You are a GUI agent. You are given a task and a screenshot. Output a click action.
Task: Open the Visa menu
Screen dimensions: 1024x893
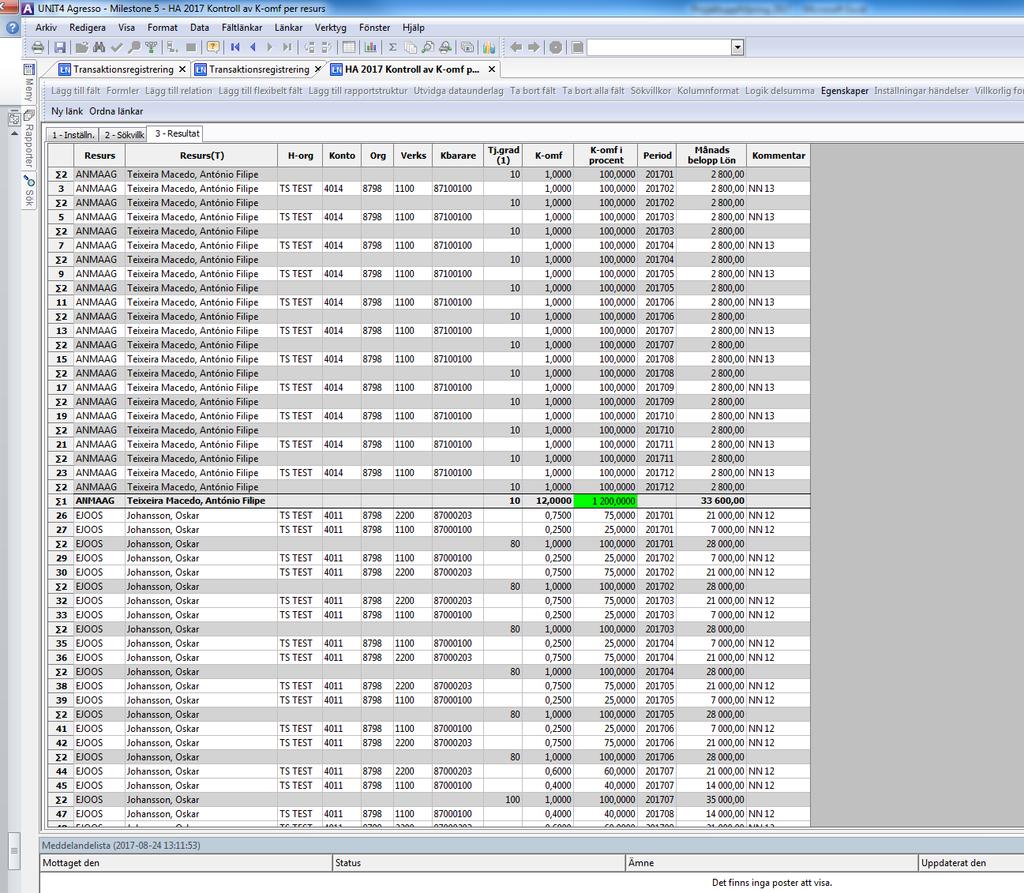127,27
